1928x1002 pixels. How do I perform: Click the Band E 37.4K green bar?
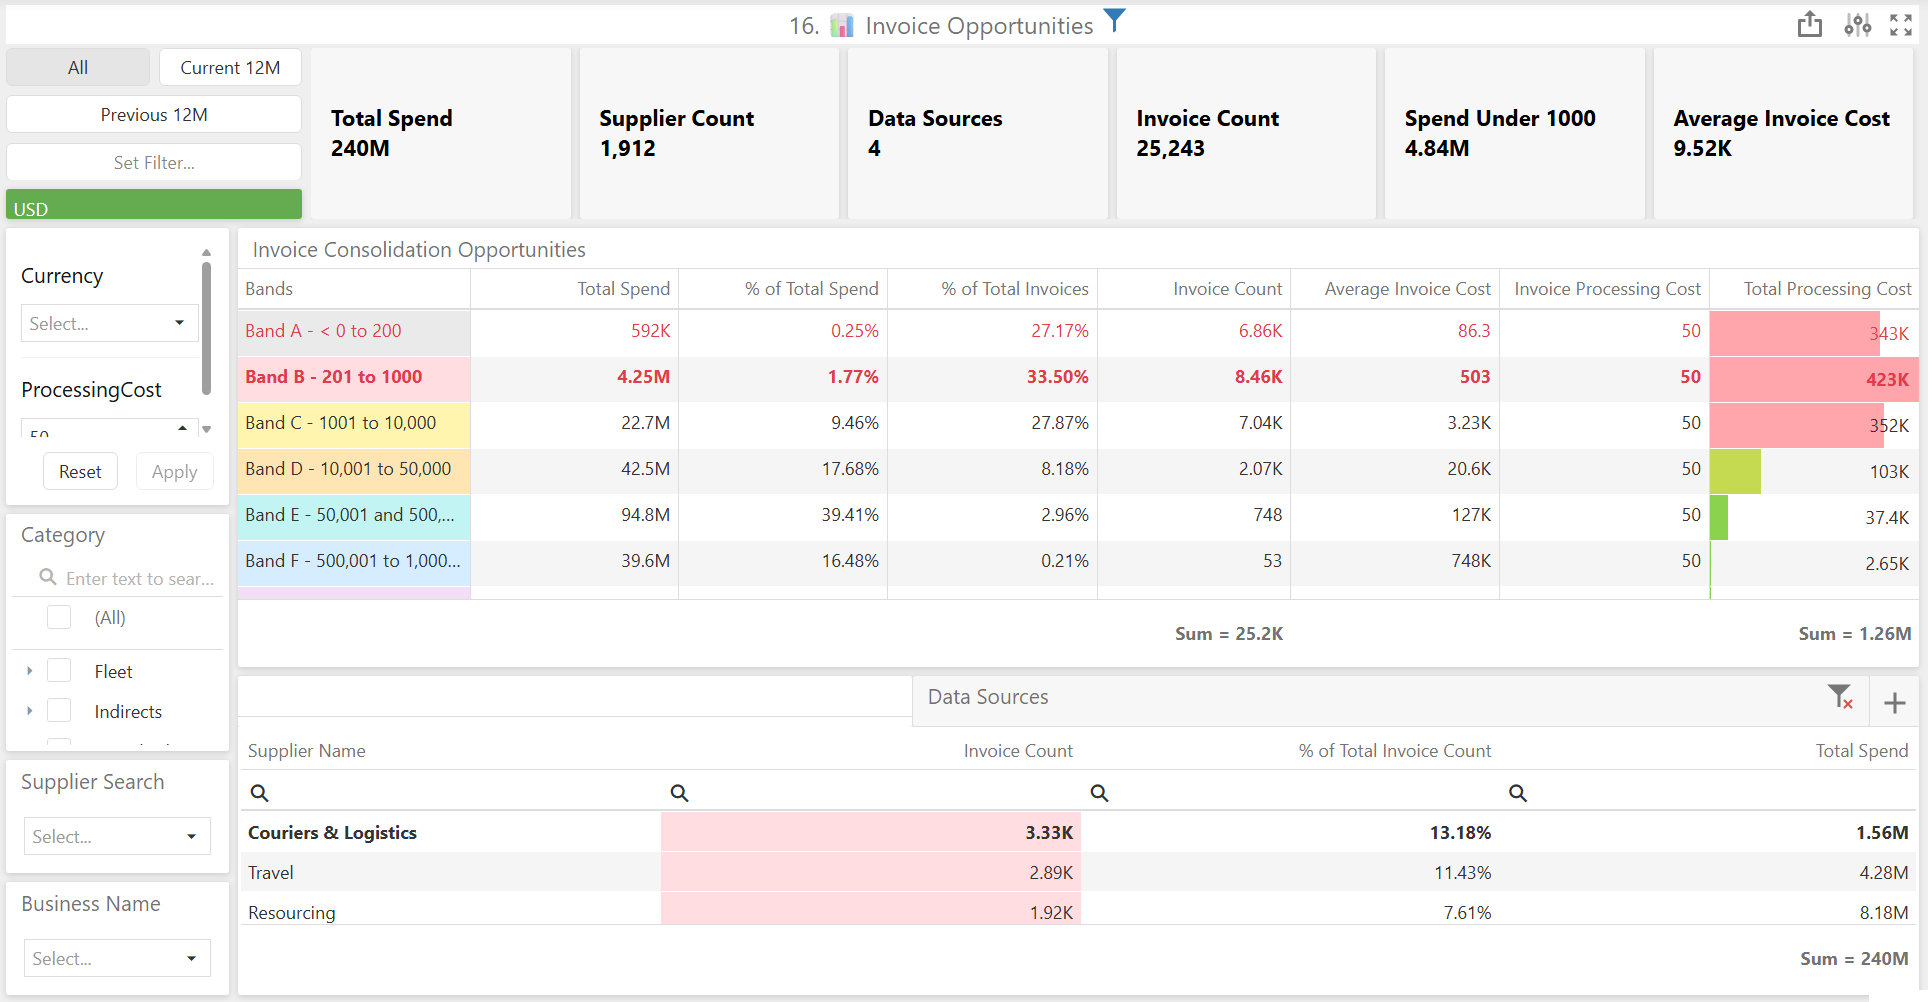click(x=1719, y=517)
